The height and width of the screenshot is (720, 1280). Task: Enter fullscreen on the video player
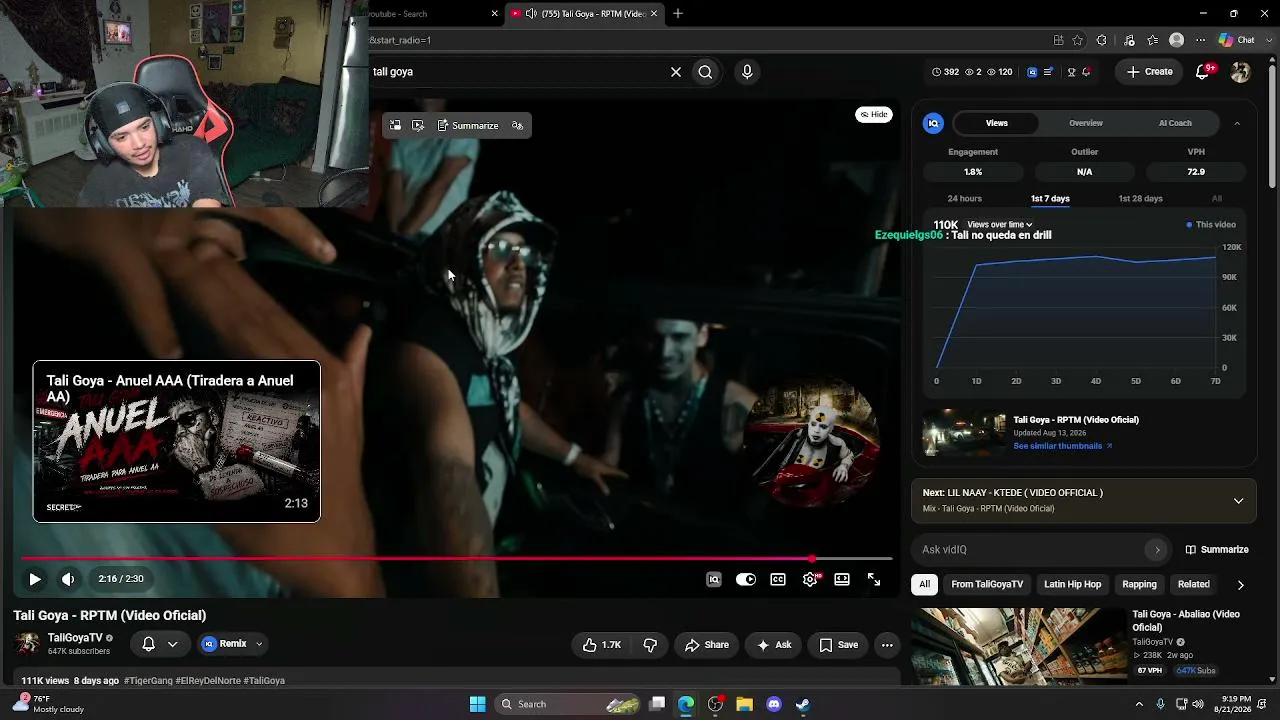[874, 579]
